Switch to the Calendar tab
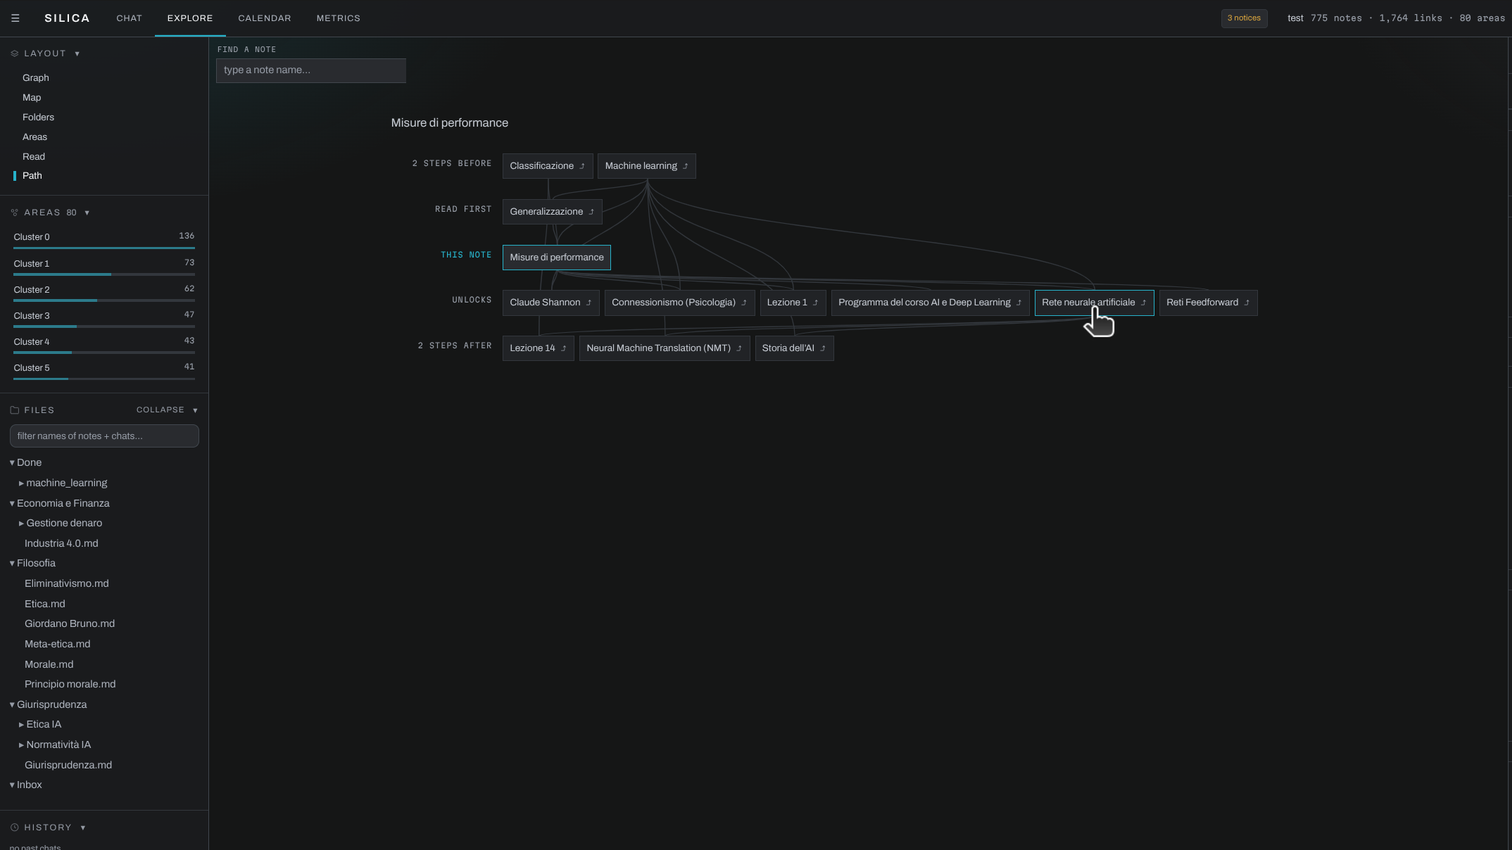1512x850 pixels. (x=265, y=18)
